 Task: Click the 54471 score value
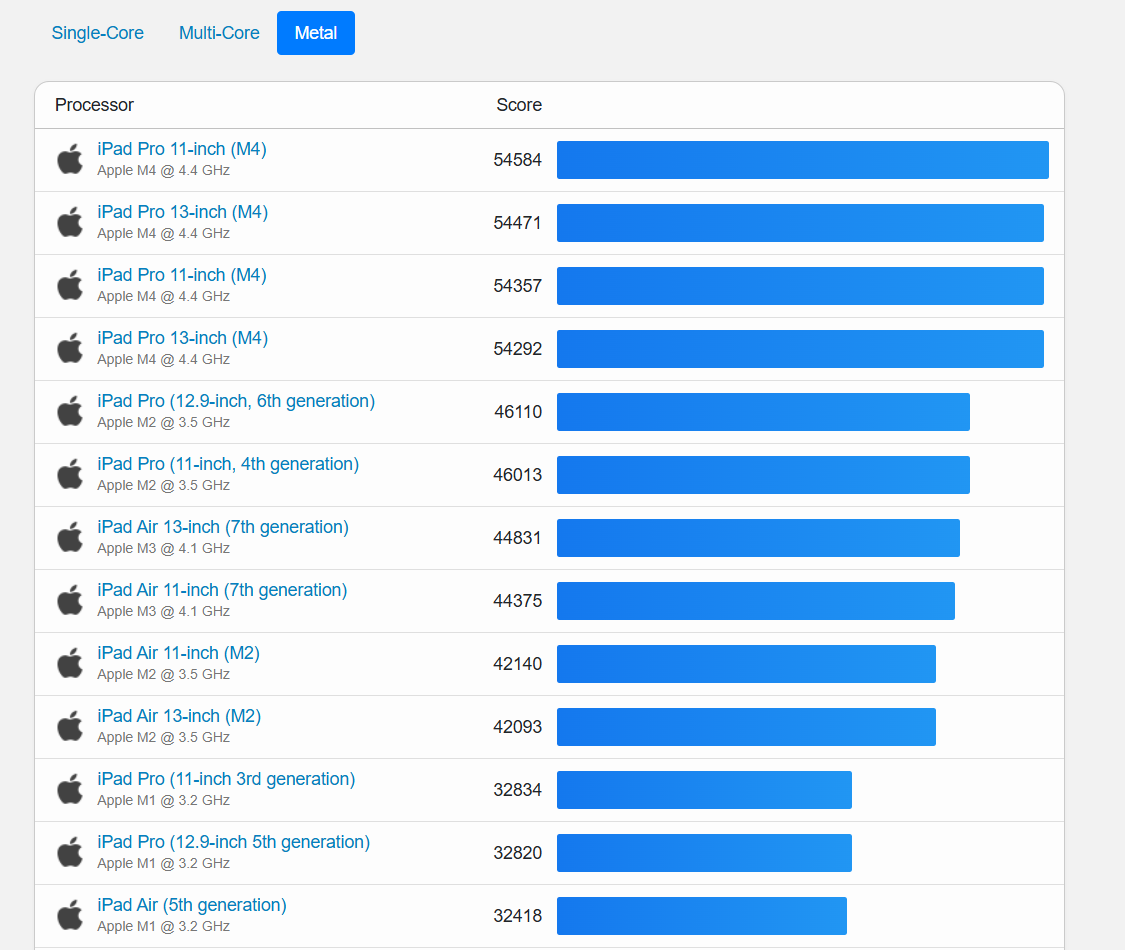point(517,223)
